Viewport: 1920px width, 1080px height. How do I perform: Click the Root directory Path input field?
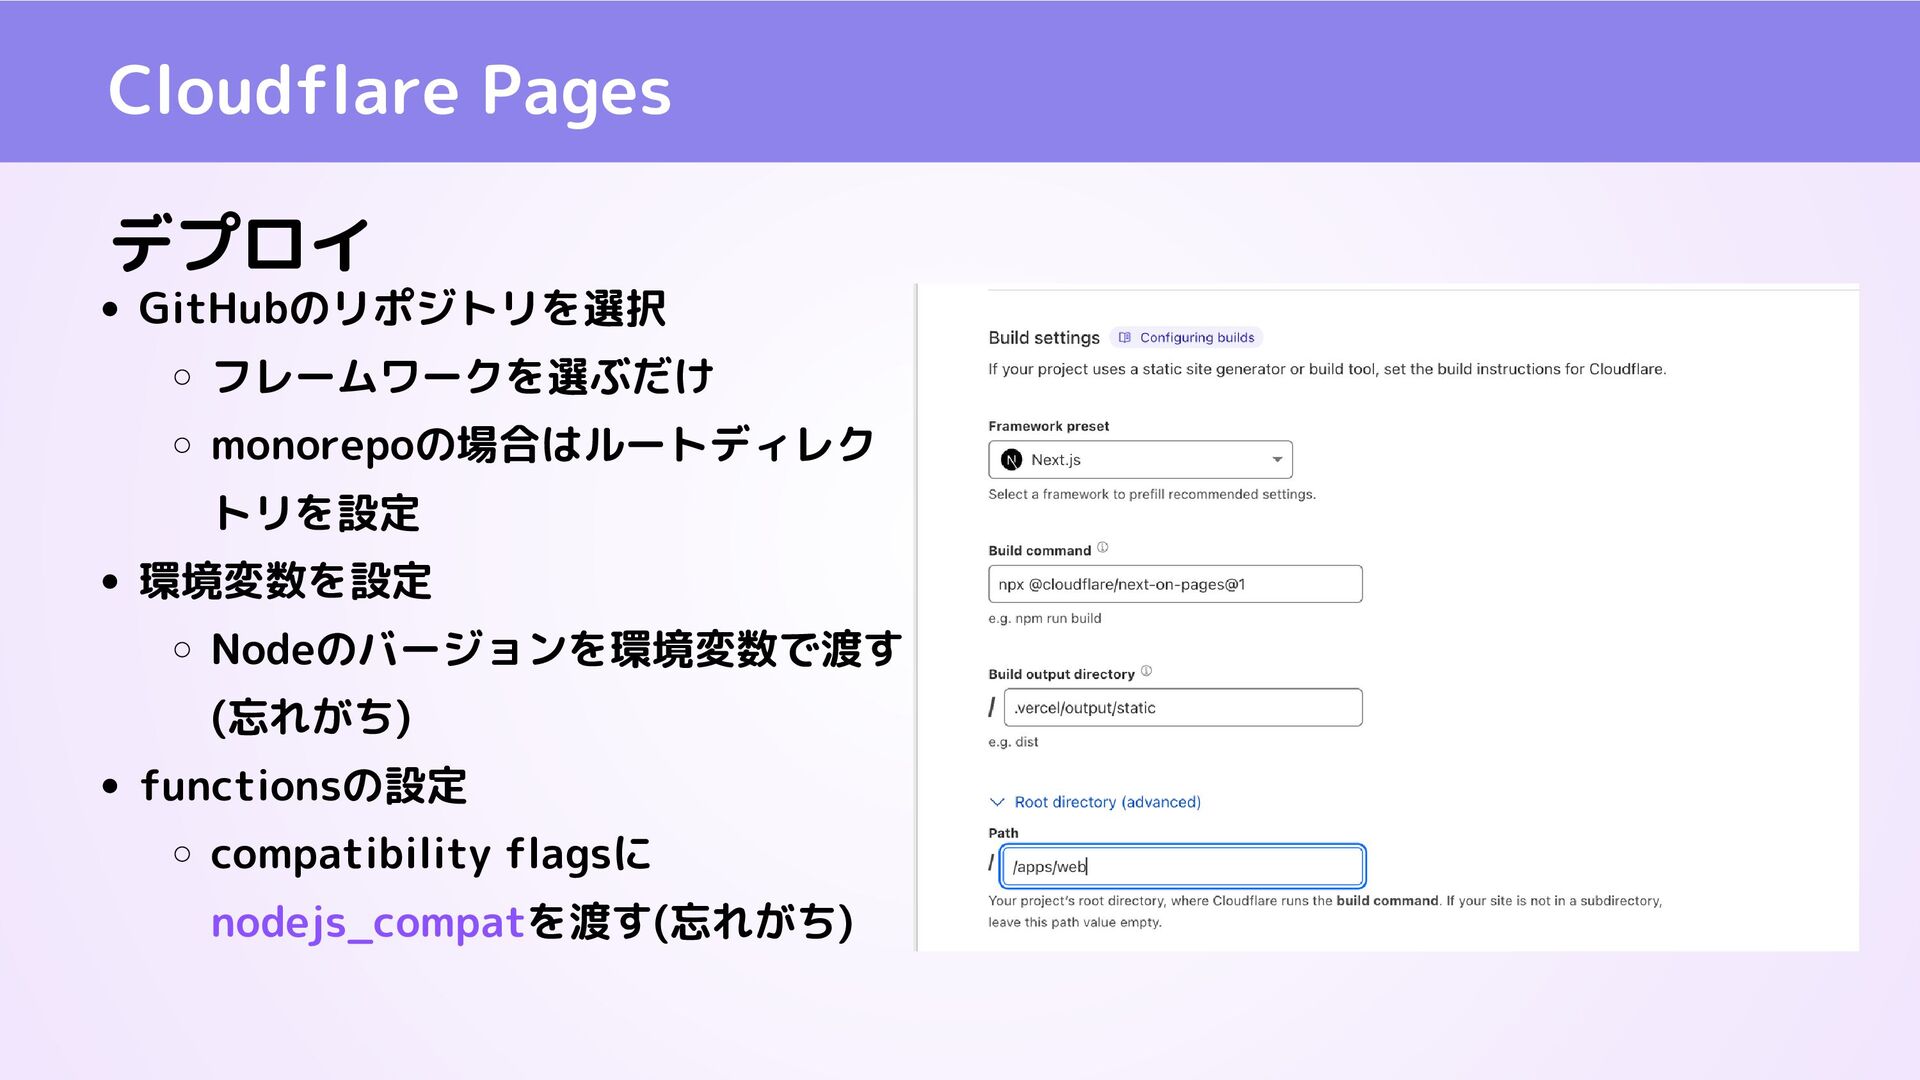pos(1183,866)
